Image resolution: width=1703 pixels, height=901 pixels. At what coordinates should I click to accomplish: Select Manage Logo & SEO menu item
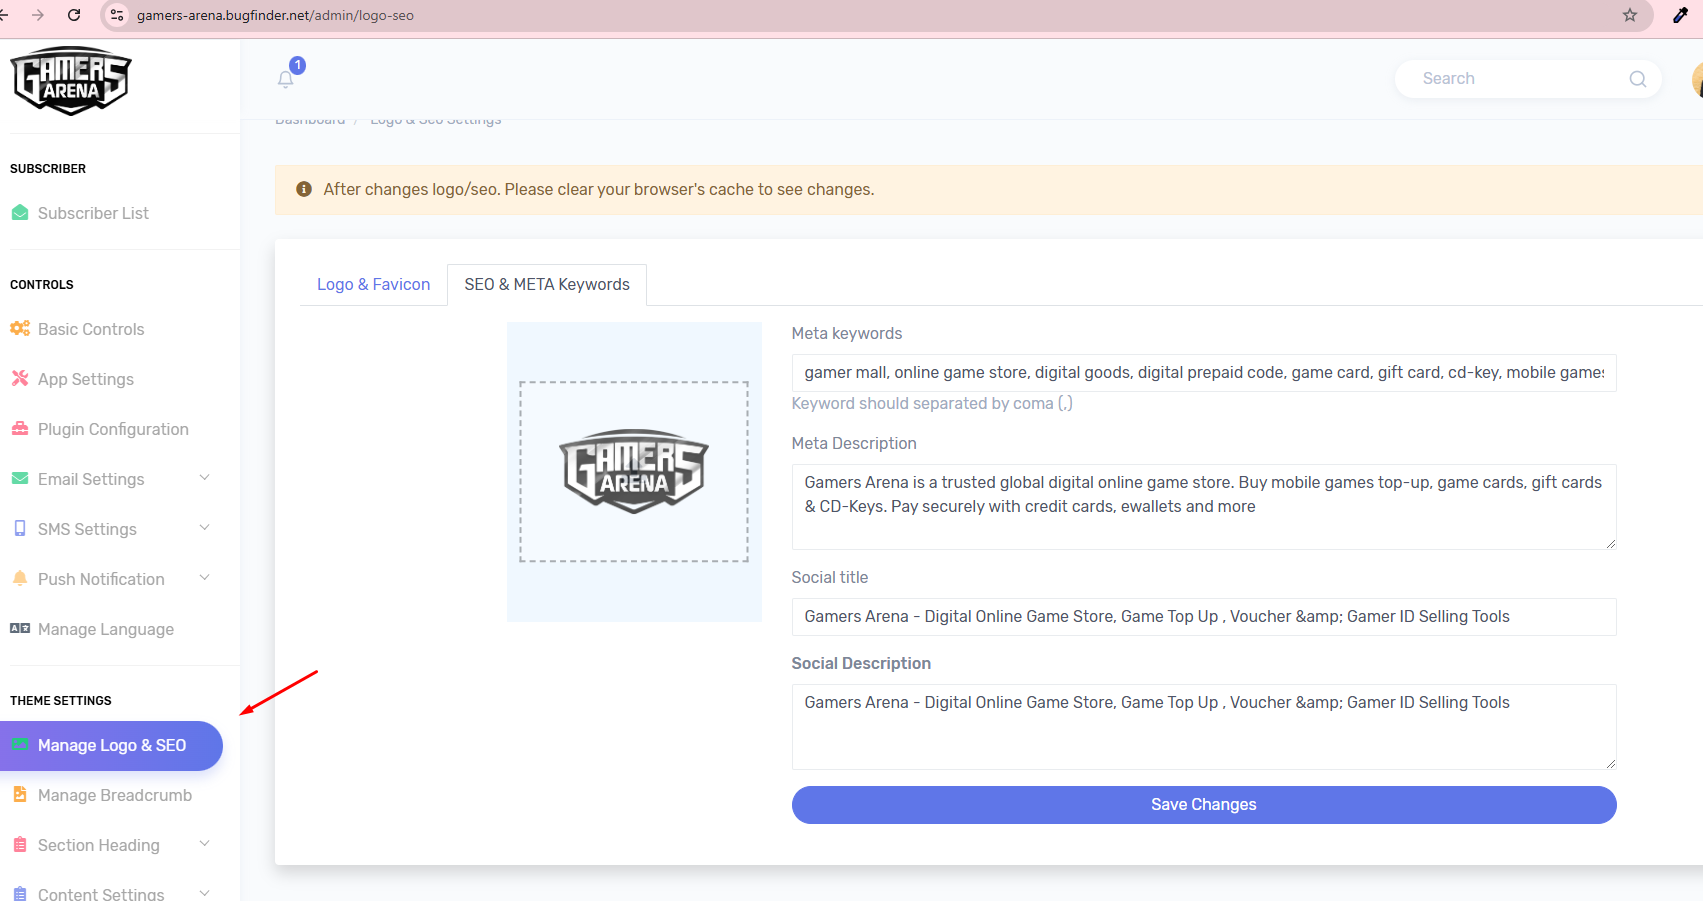coord(111,746)
